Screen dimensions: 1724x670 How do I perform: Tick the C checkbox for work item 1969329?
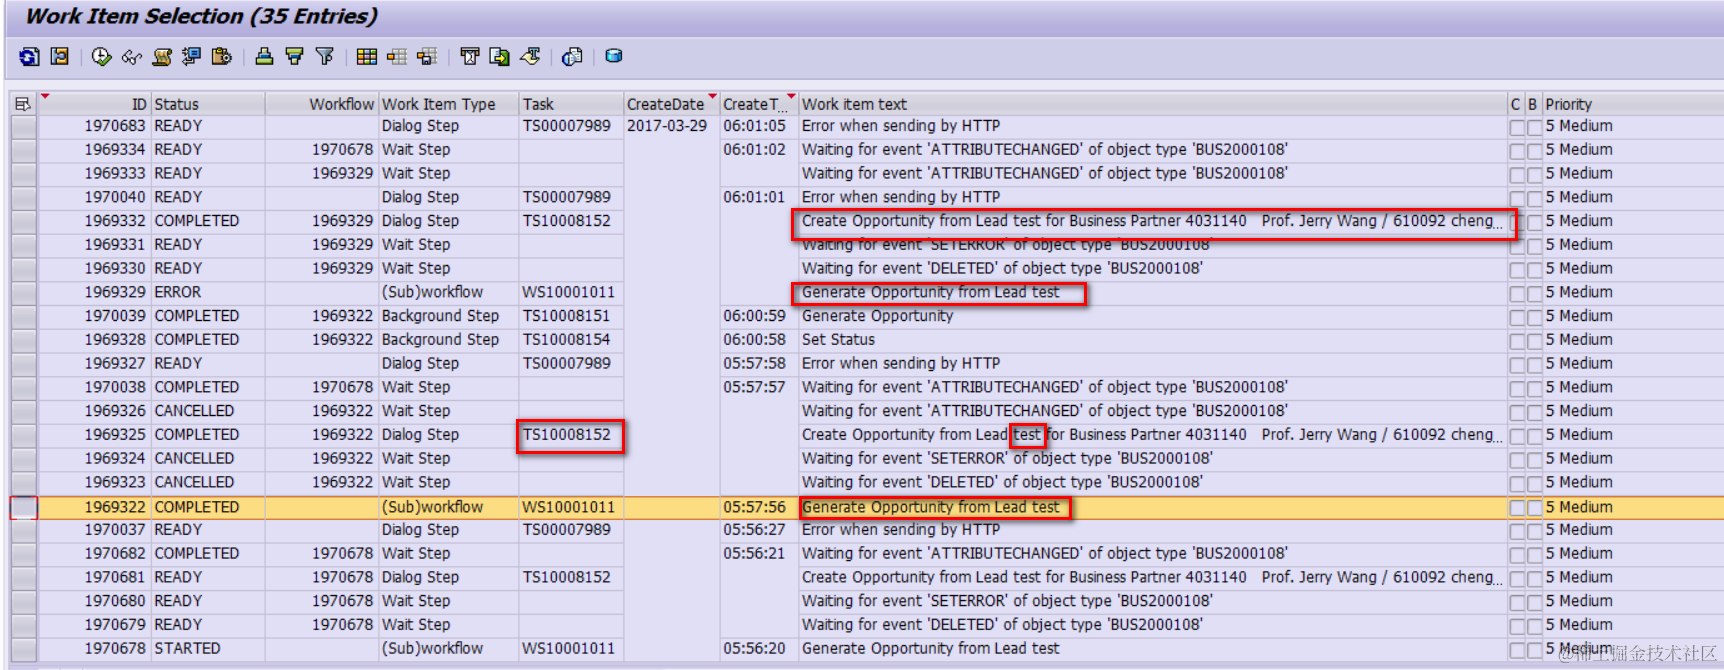pyautogui.click(x=1517, y=294)
